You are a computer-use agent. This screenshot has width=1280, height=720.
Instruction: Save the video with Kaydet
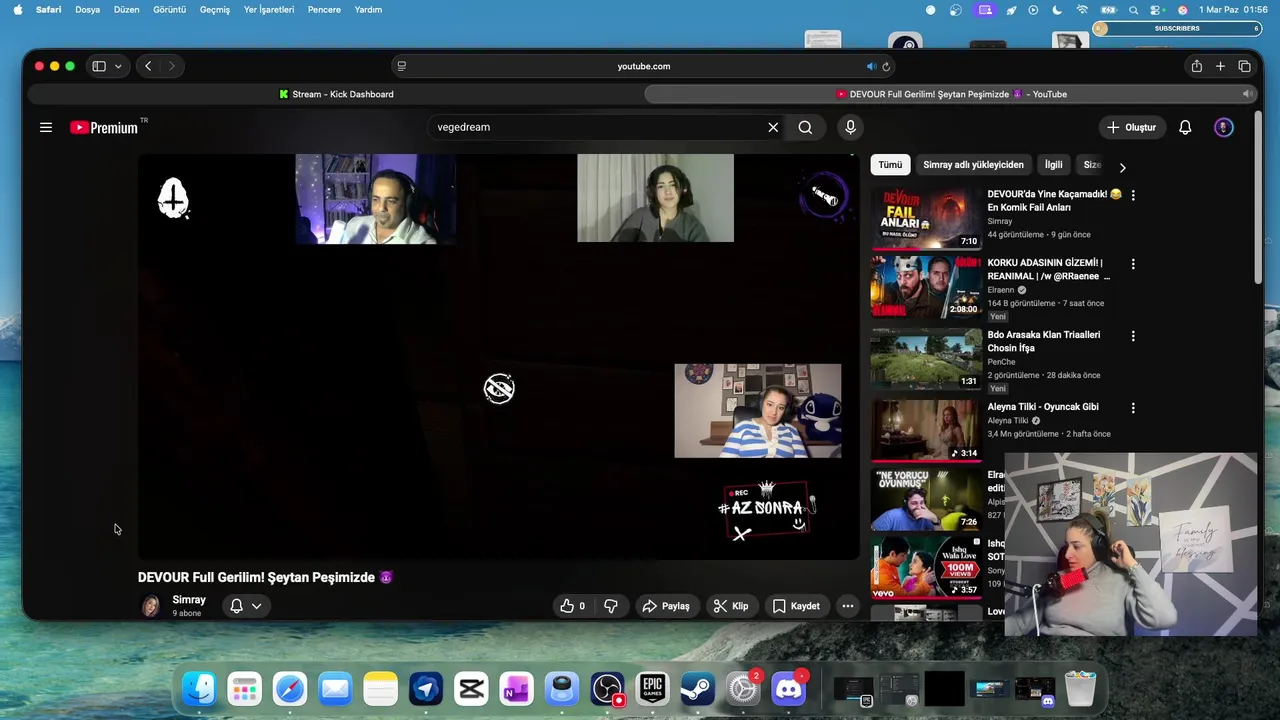click(796, 606)
